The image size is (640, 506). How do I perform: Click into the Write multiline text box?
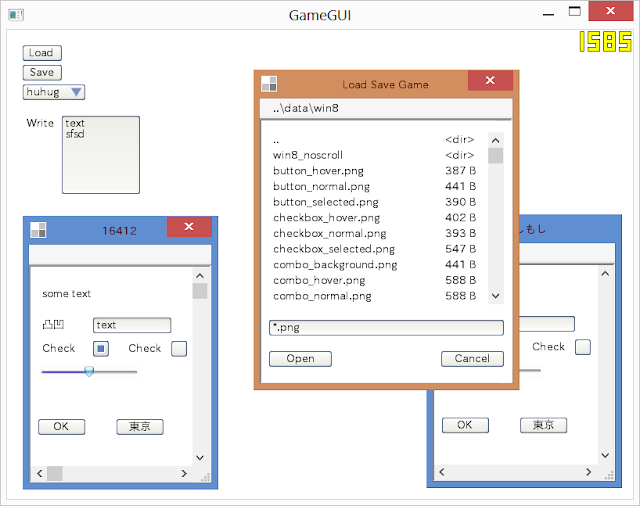101,155
